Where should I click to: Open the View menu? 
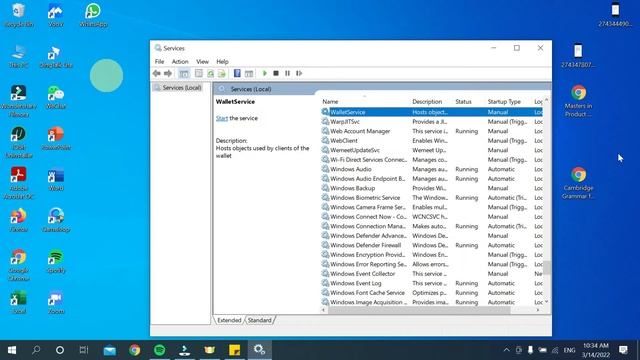tap(202, 62)
